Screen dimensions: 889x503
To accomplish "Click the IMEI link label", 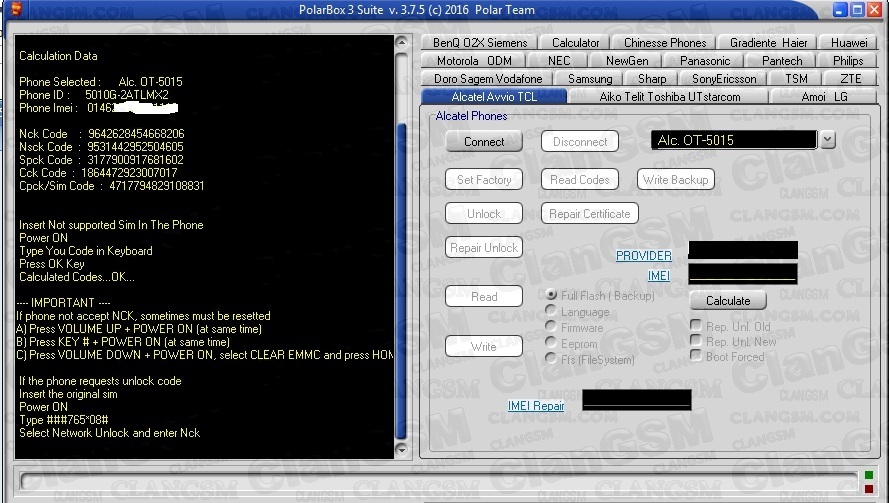I will pyautogui.click(x=659, y=276).
